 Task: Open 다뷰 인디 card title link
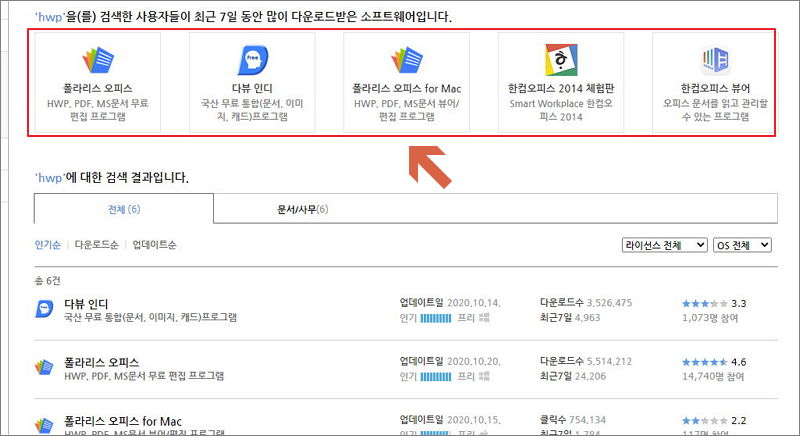click(x=253, y=88)
